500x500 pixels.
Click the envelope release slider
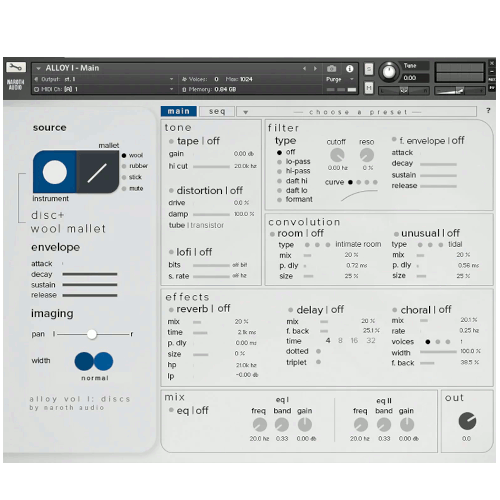pyautogui.click(x=90, y=295)
